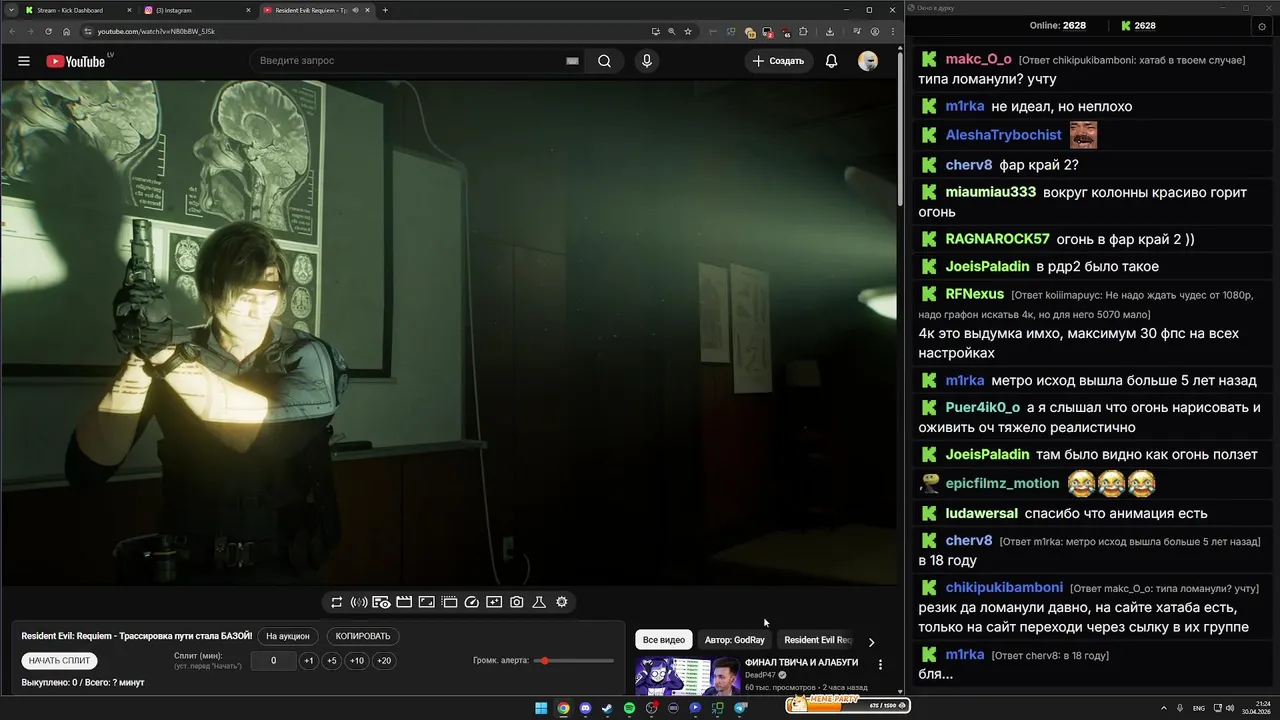This screenshot has width=1280, height=720.
Task: Click chat username makc_O_o
Action: pyautogui.click(x=978, y=59)
